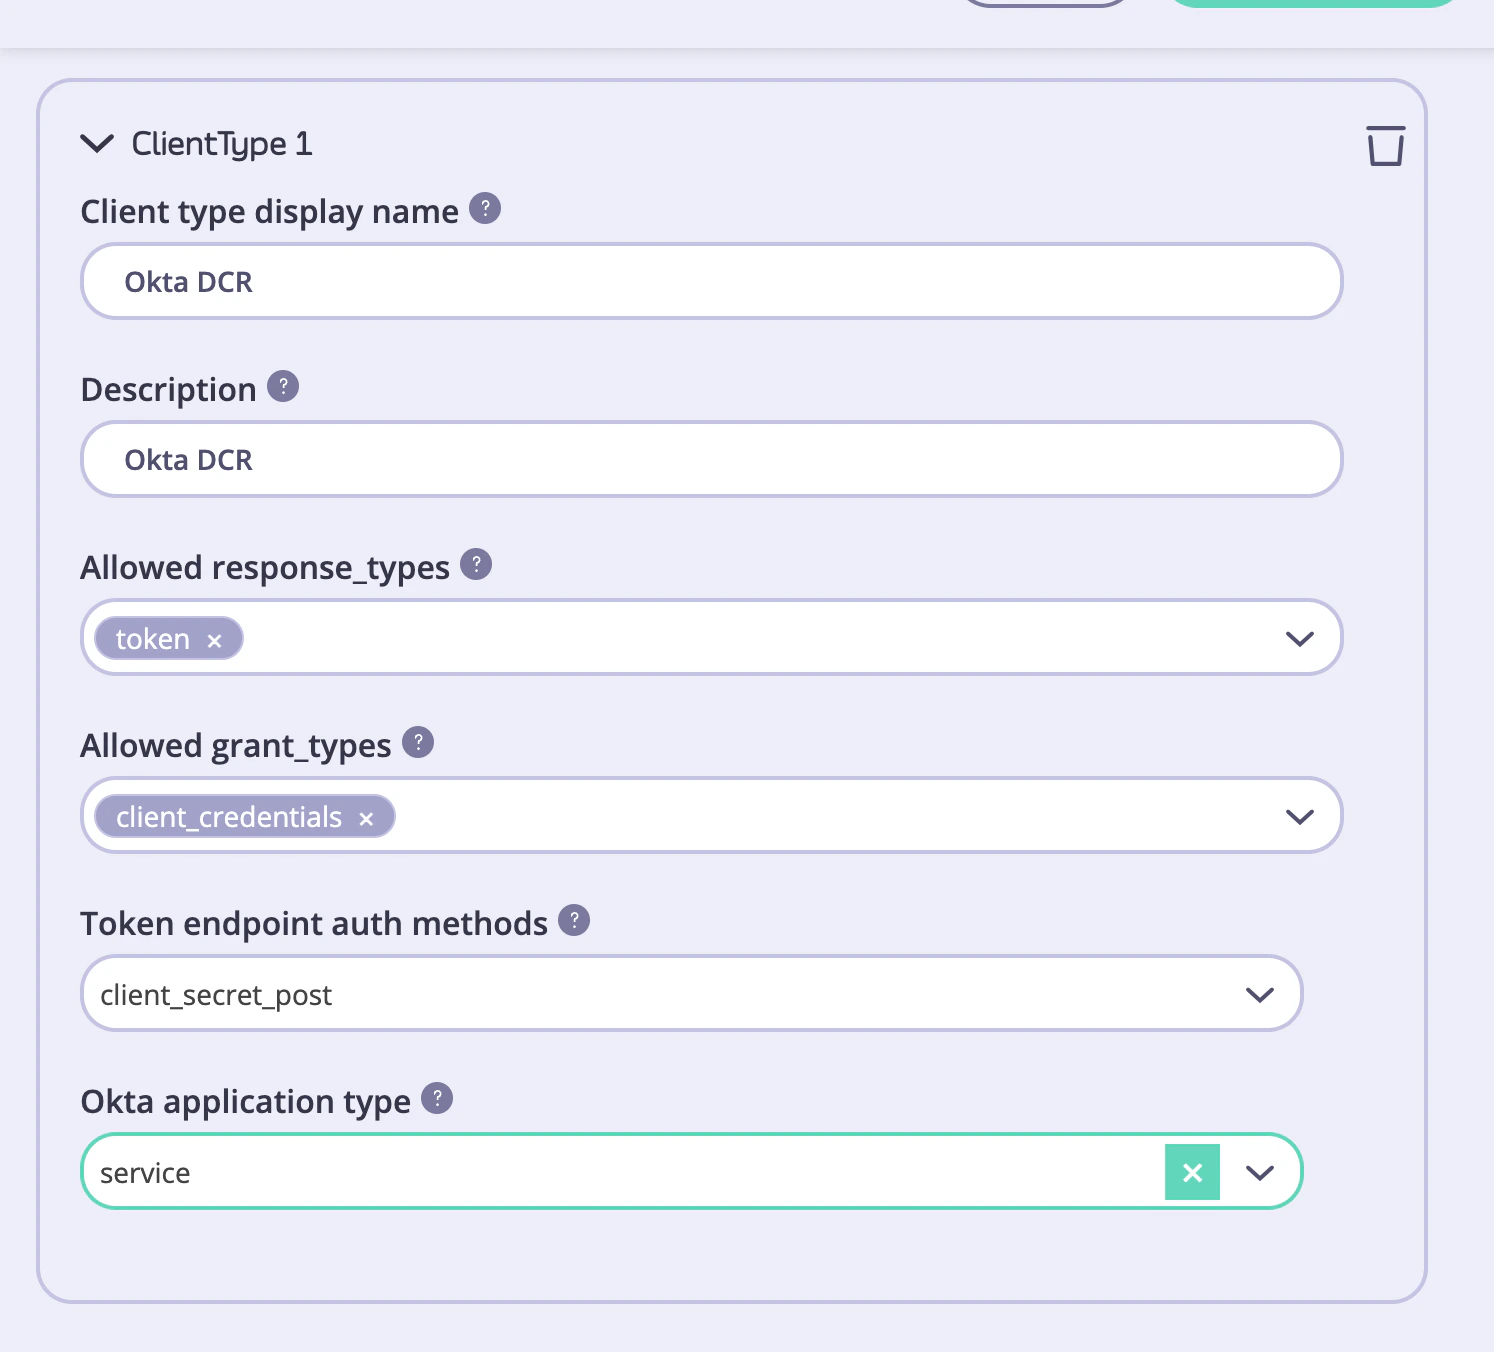Click the ClientType 1 header label
The height and width of the screenshot is (1352, 1494).
point(221,143)
